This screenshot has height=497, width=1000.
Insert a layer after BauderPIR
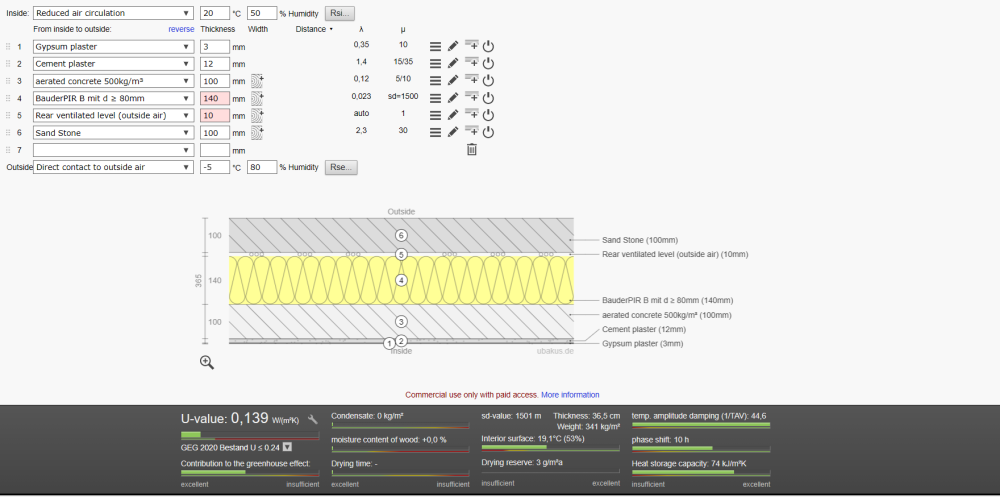tap(471, 98)
